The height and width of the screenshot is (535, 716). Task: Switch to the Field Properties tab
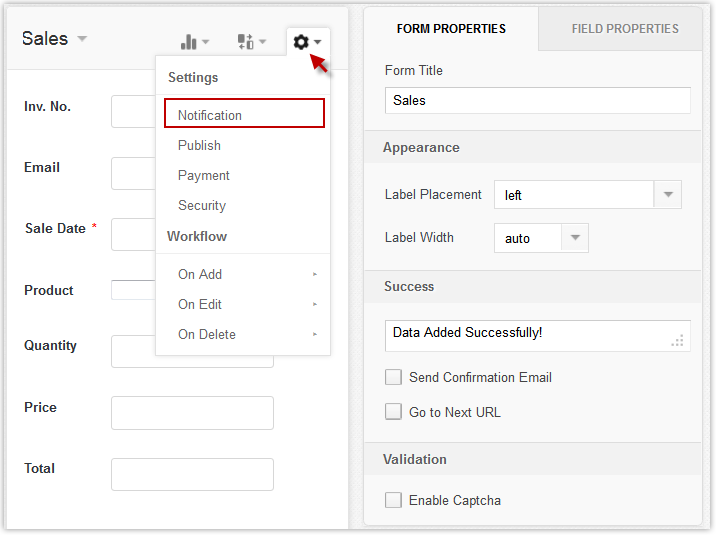[x=625, y=29]
